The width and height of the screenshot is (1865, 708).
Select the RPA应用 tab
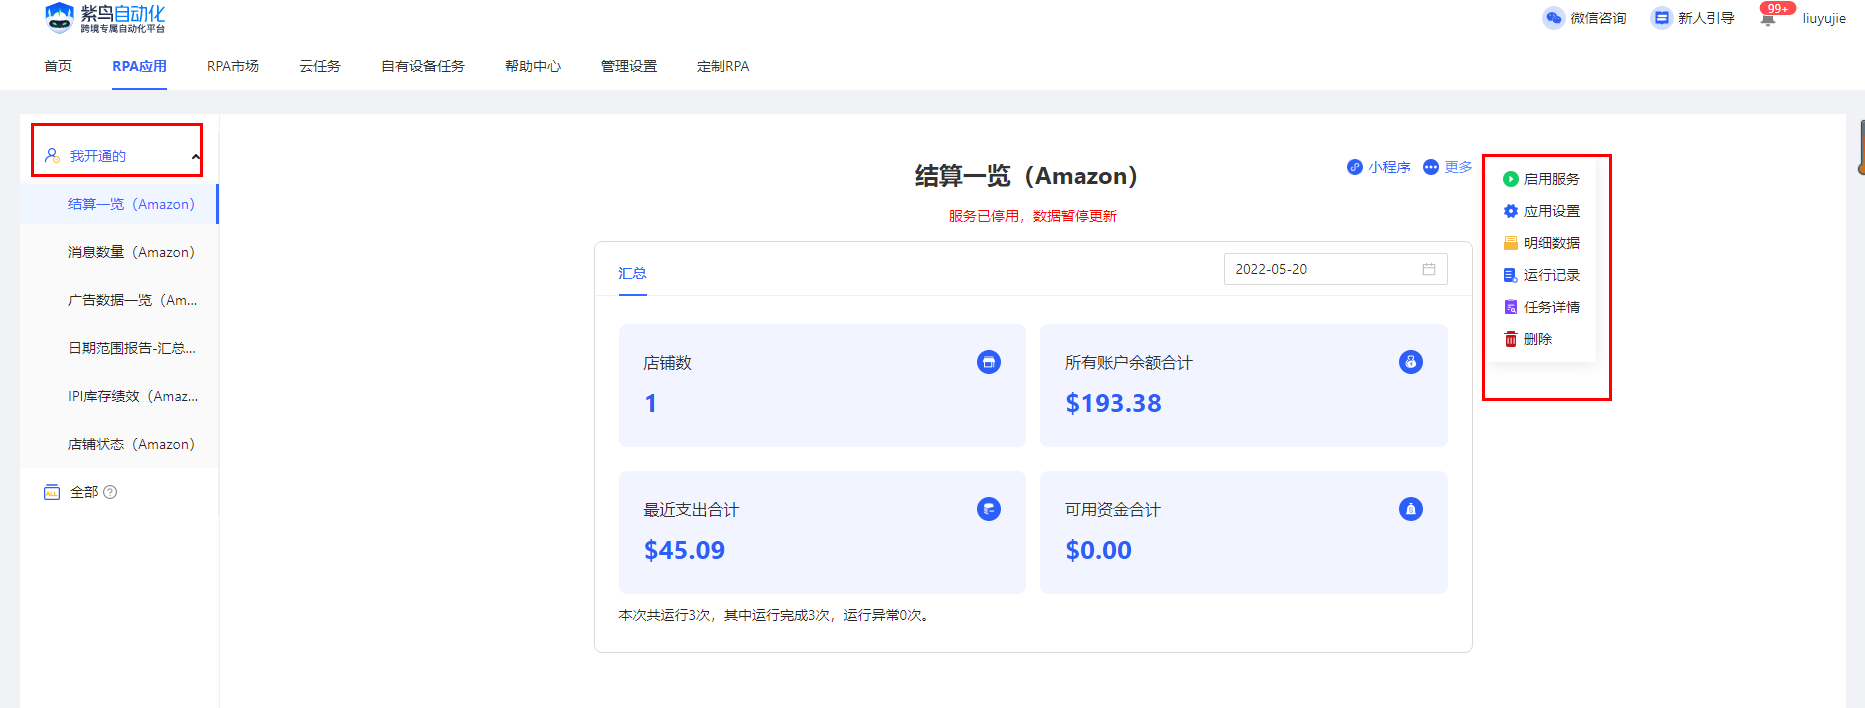point(139,66)
